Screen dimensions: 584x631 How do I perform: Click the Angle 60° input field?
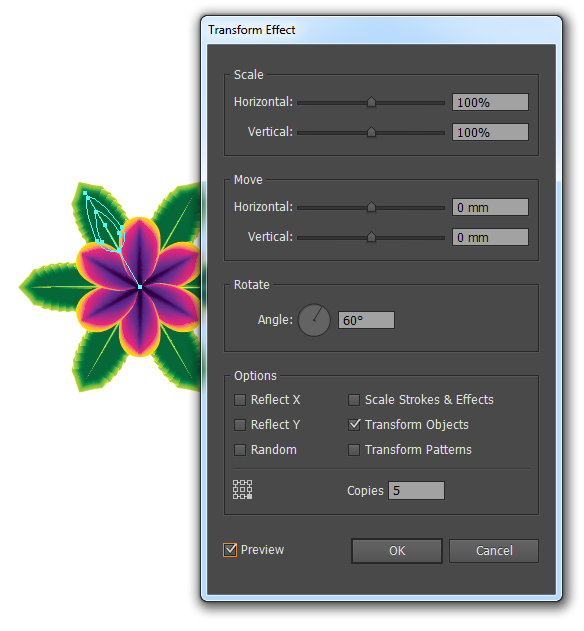click(366, 320)
